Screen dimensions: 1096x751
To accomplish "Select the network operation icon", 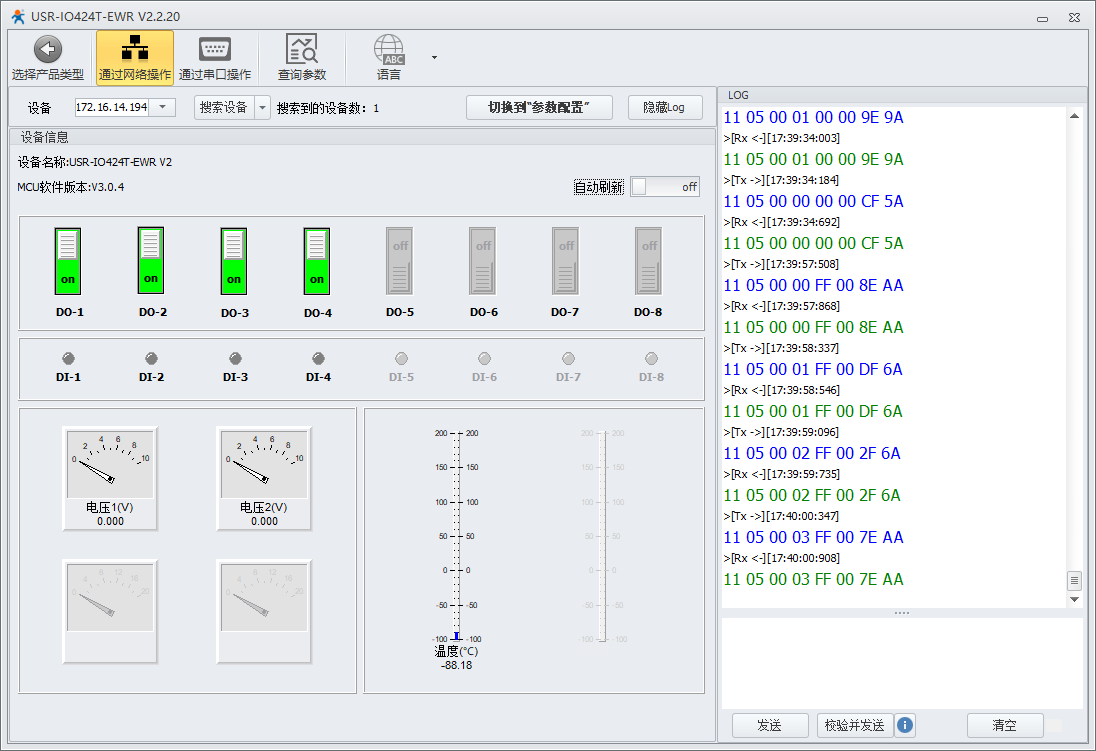I will point(135,50).
